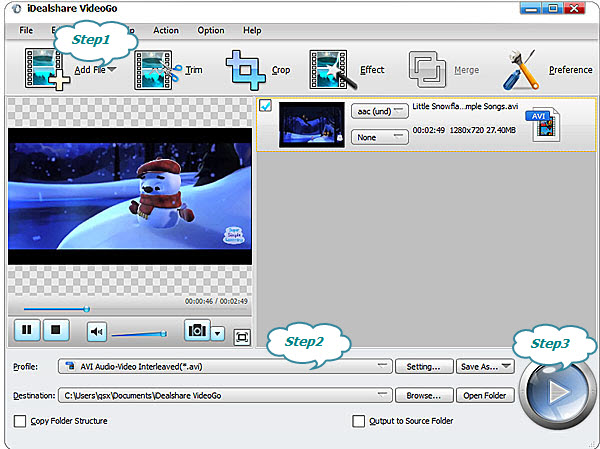
Task: Open the snapshot options dropdown arrow
Action: pos(217,333)
